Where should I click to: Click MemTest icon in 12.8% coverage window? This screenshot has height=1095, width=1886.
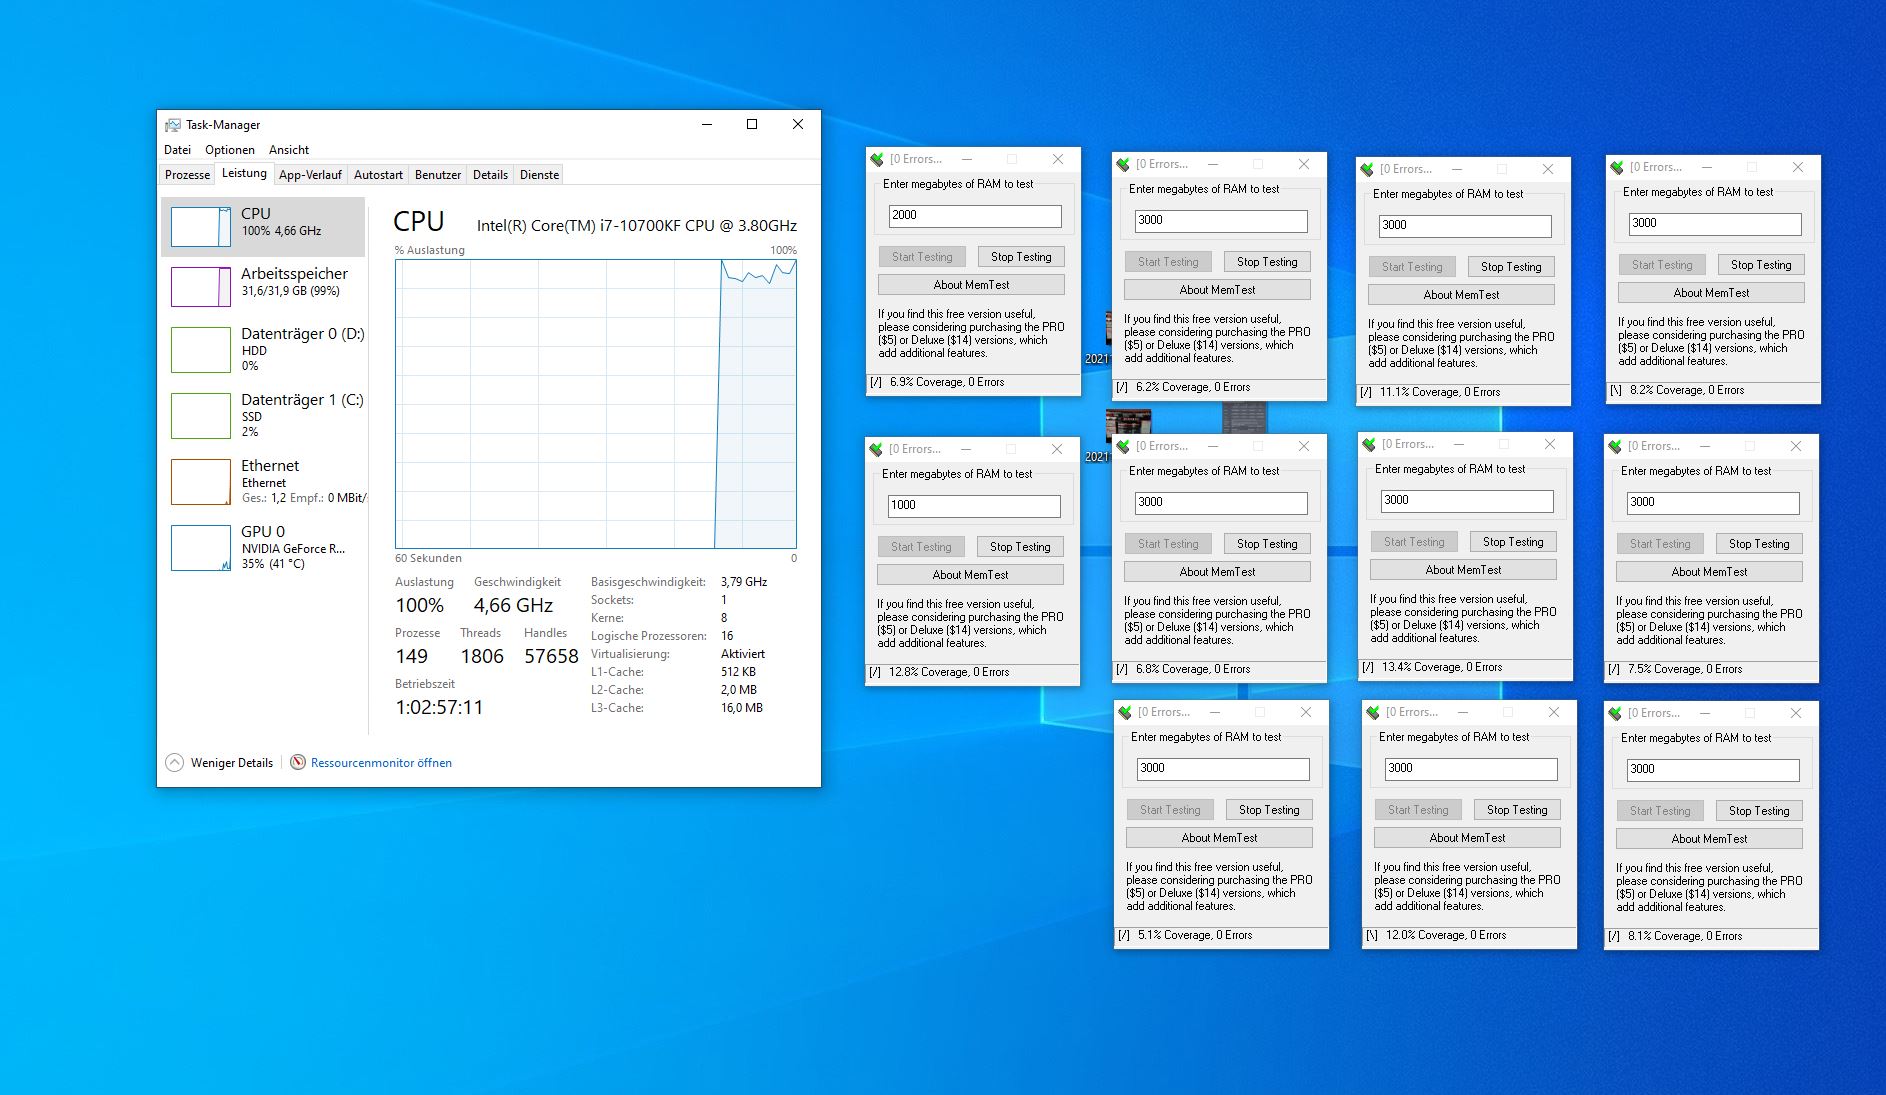877,449
